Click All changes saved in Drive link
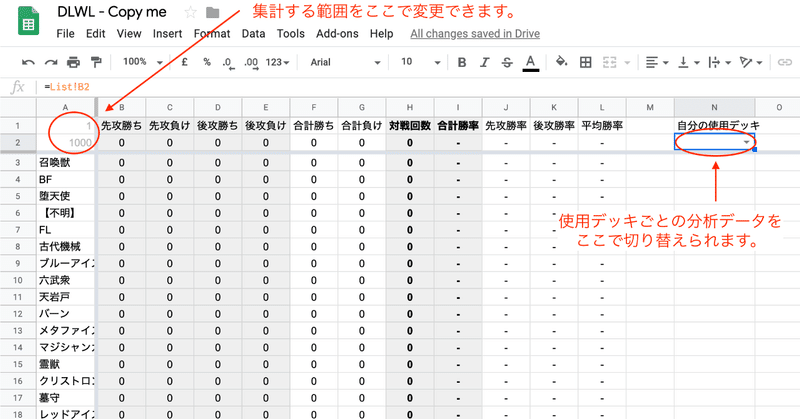The height and width of the screenshot is (419, 800). tap(475, 34)
